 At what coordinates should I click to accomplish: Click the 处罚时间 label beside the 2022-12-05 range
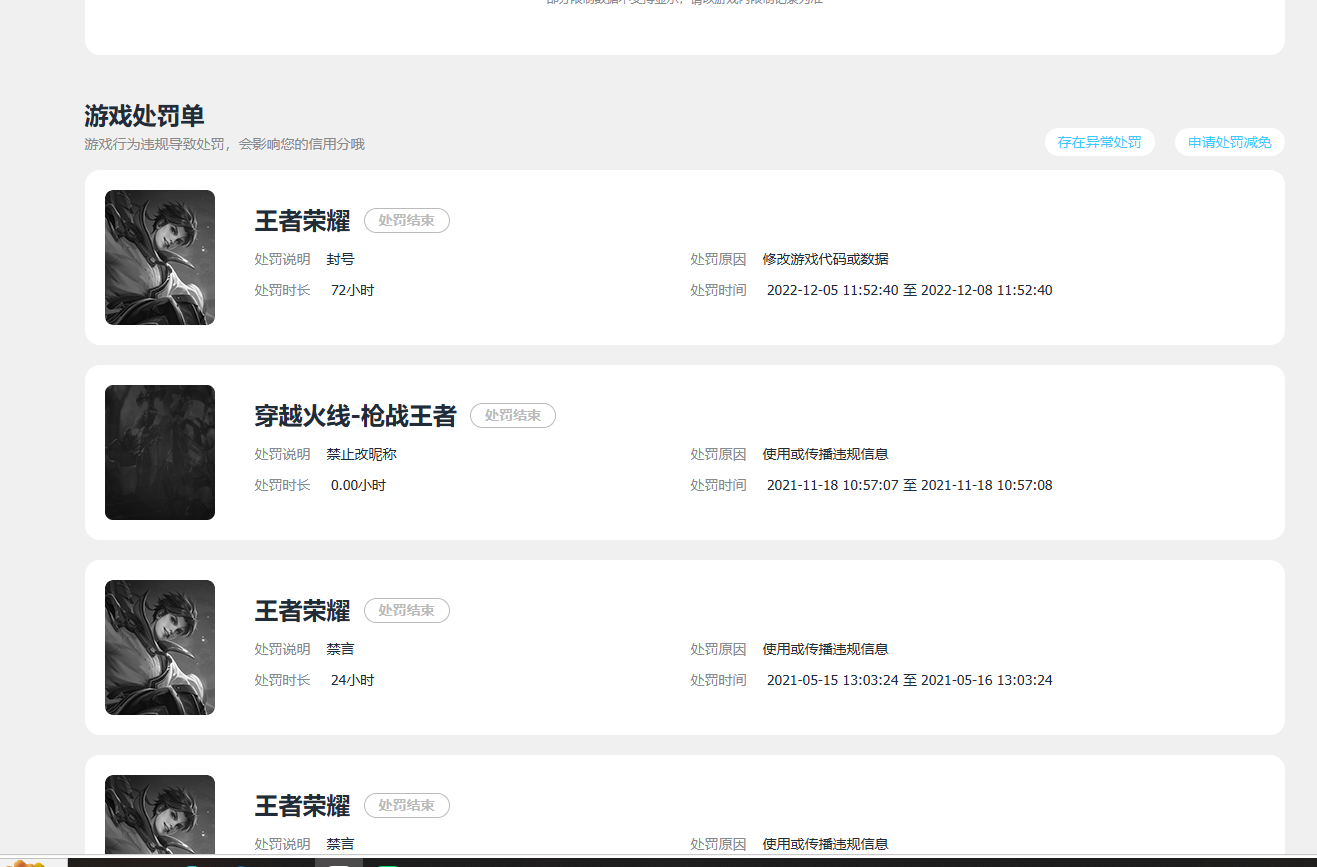(718, 290)
